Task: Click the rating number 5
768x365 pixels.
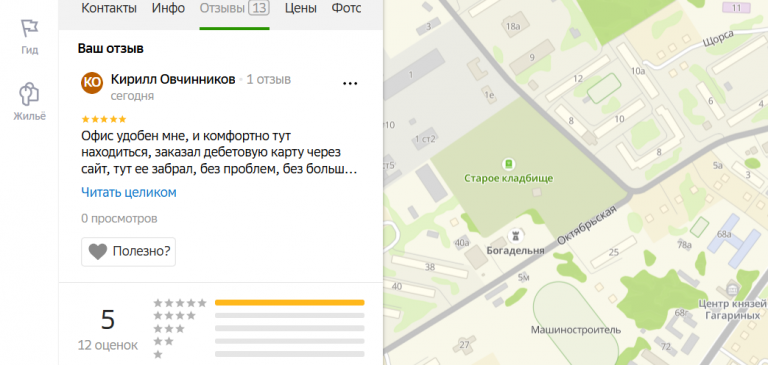Action: (x=108, y=320)
